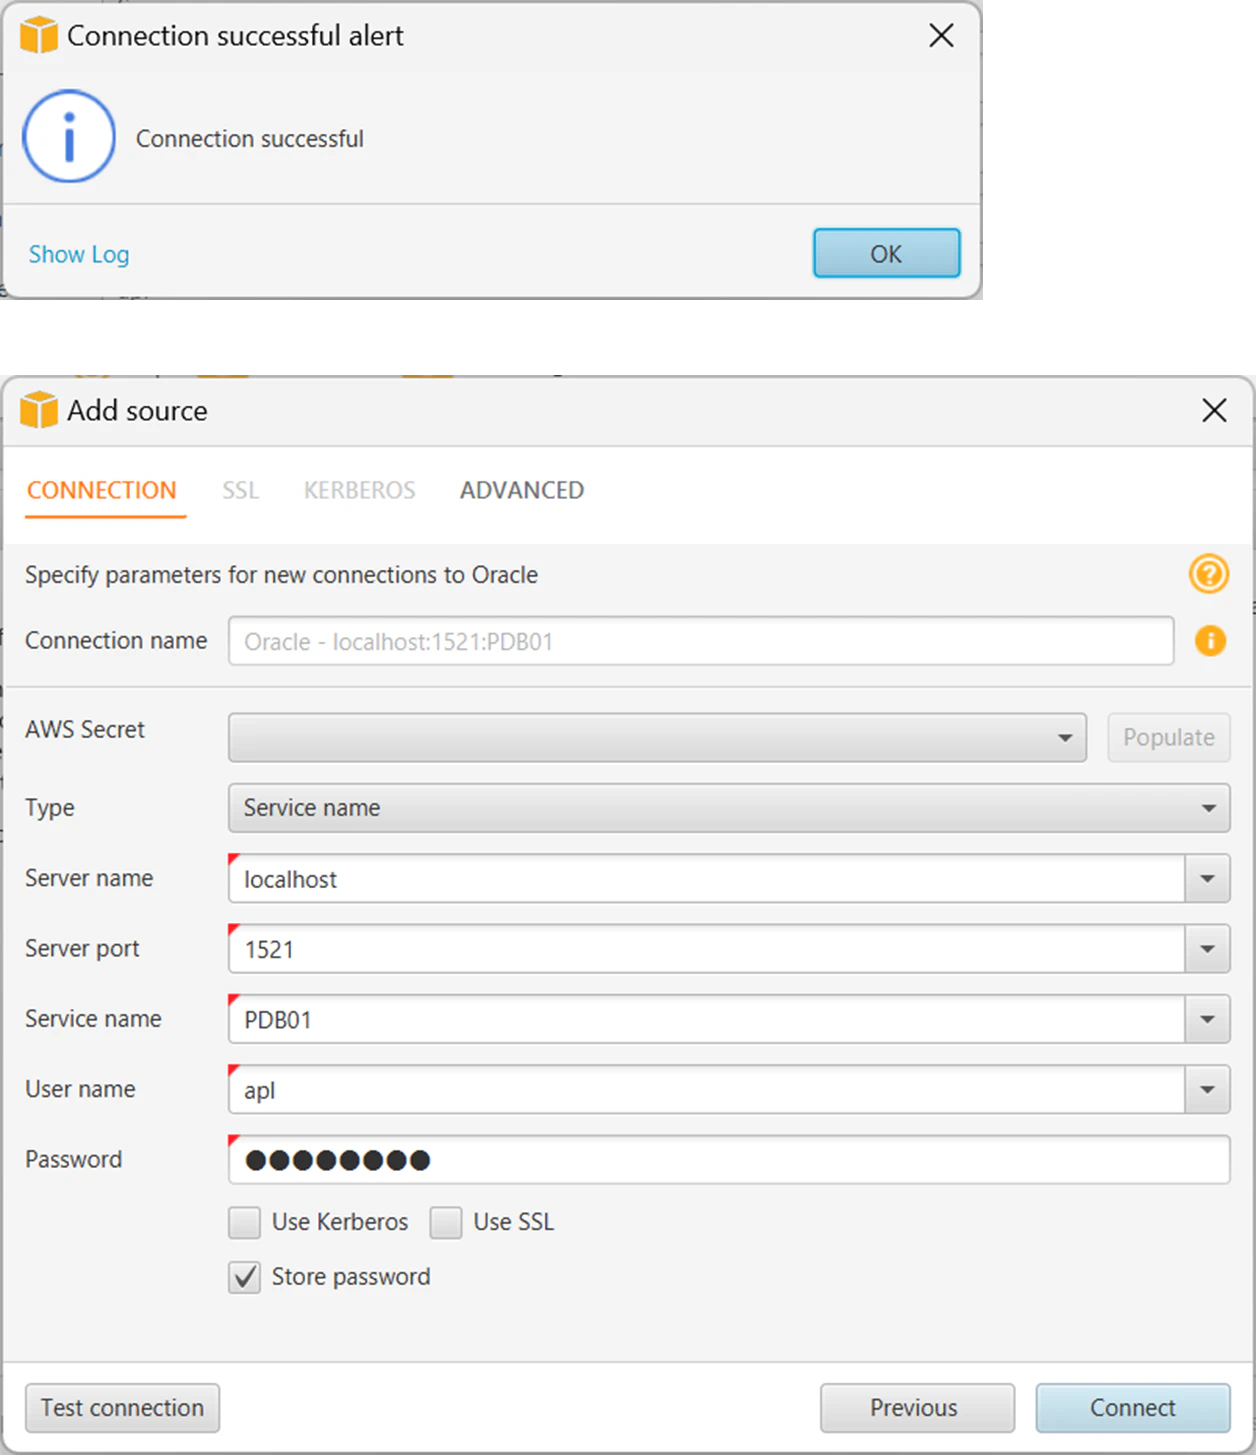Open the ADVANCED tab
This screenshot has height=1455, width=1256.
(522, 490)
